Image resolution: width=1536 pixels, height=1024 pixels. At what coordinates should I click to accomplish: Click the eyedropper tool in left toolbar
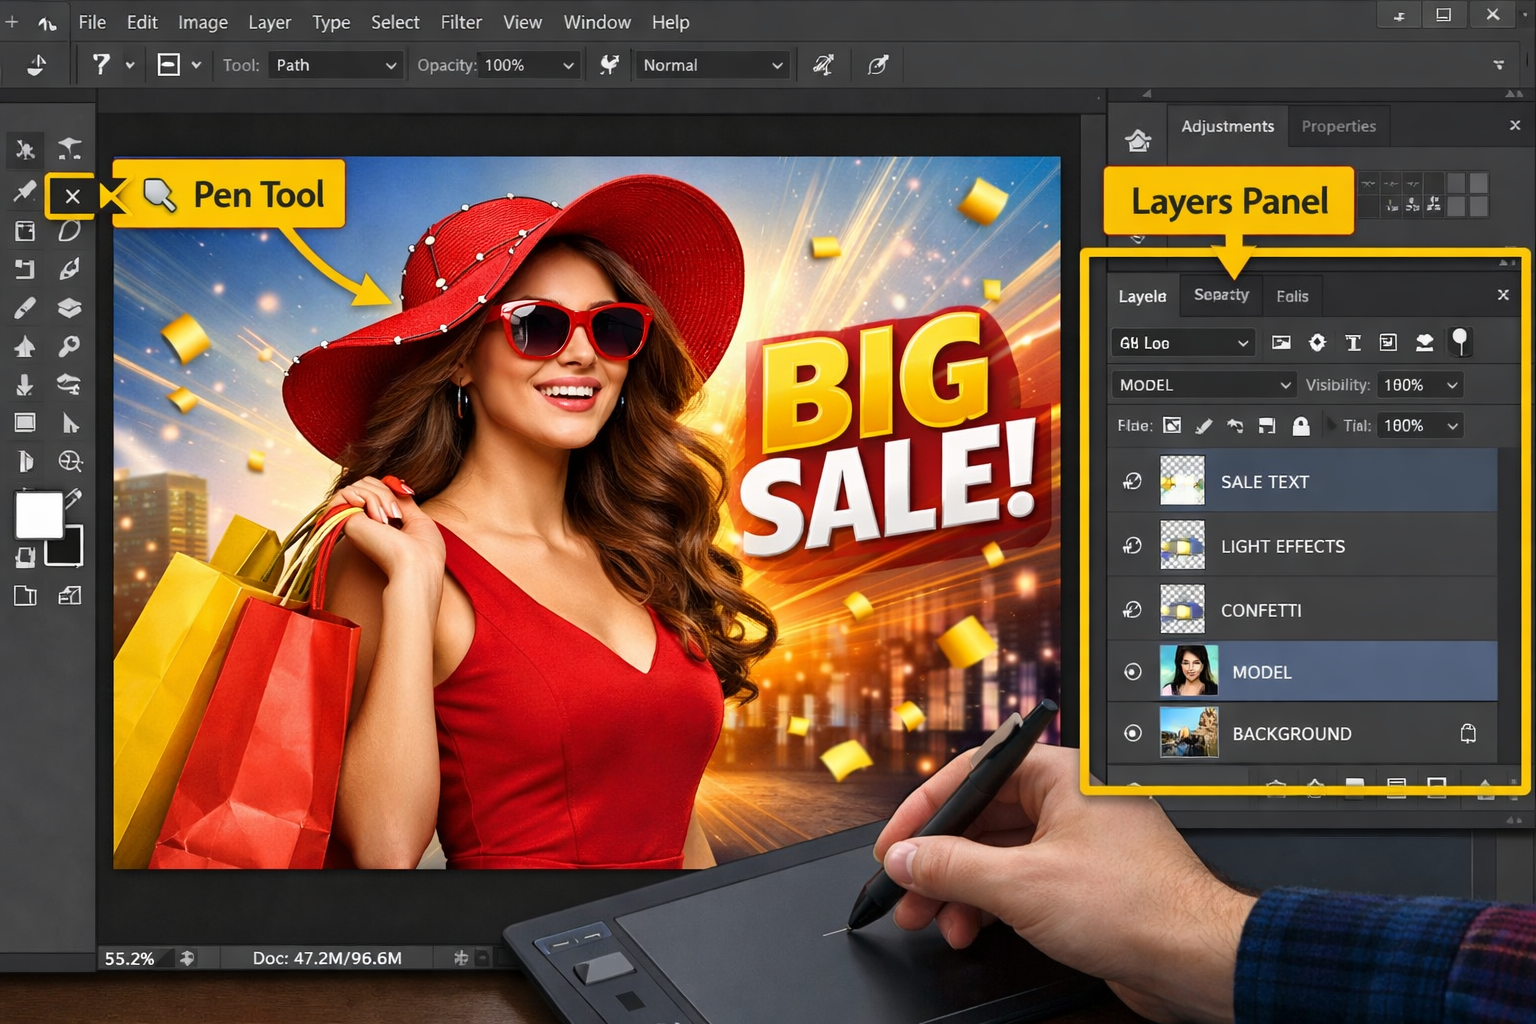tap(25, 191)
